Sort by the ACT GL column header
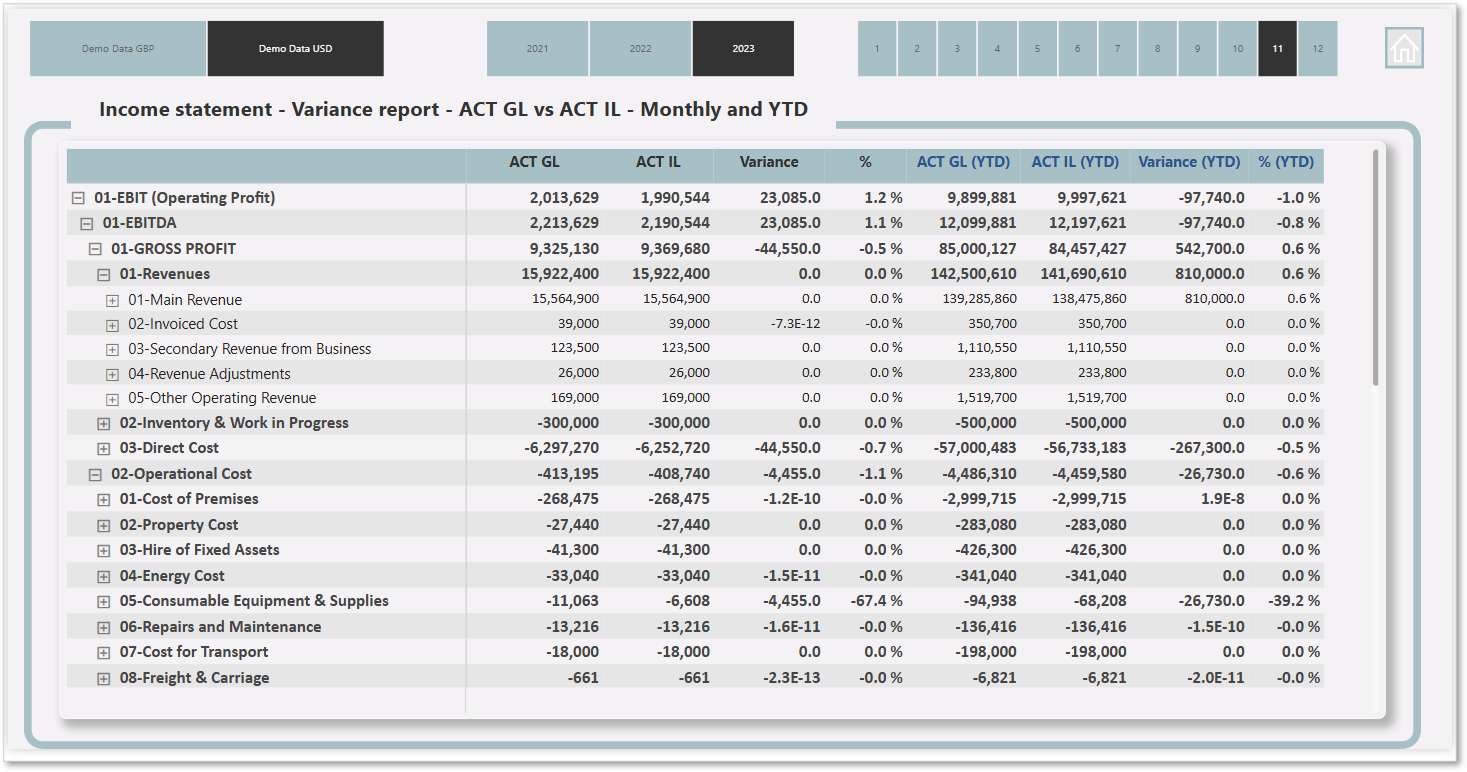Screen dimensions: 1467x772 point(535,162)
